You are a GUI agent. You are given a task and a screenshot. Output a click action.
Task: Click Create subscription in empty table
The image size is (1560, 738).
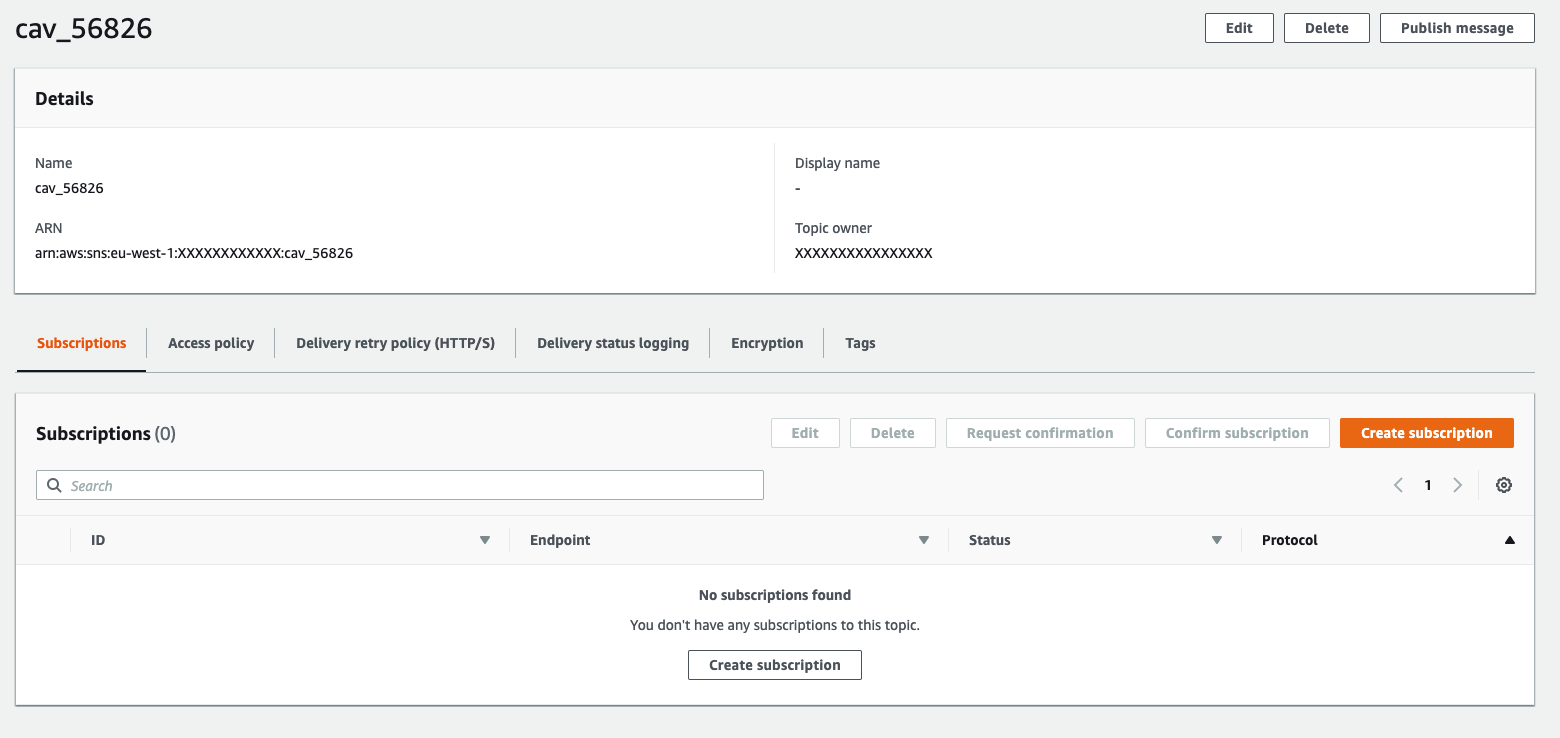[x=774, y=665]
